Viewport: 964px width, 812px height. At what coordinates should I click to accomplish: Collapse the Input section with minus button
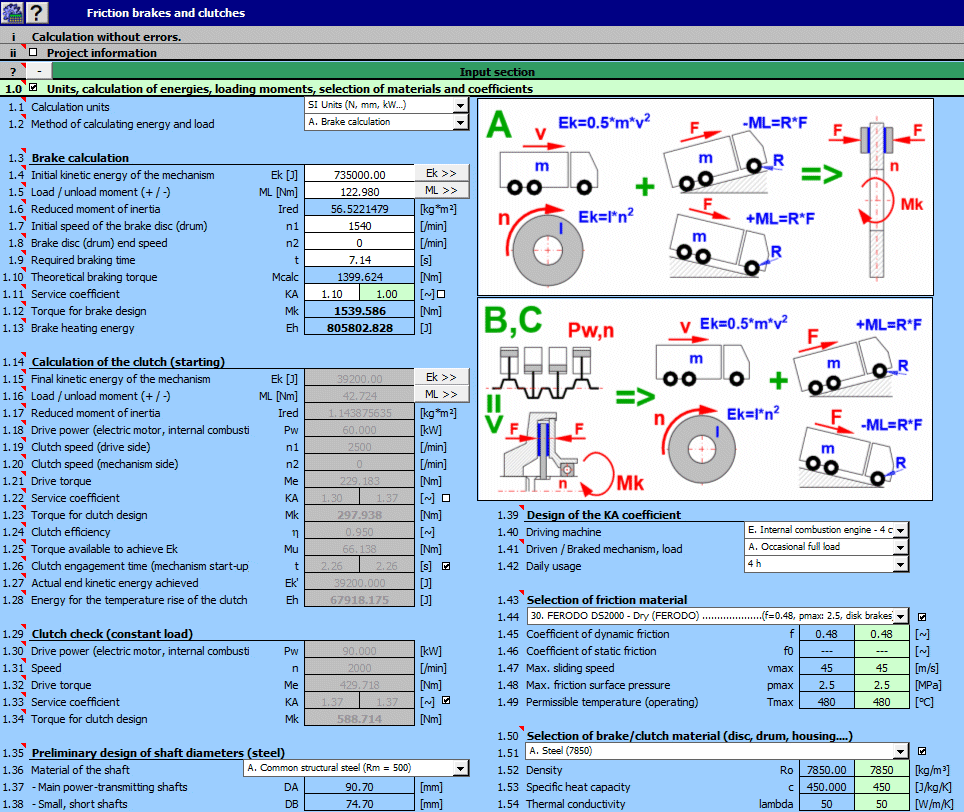point(37,72)
